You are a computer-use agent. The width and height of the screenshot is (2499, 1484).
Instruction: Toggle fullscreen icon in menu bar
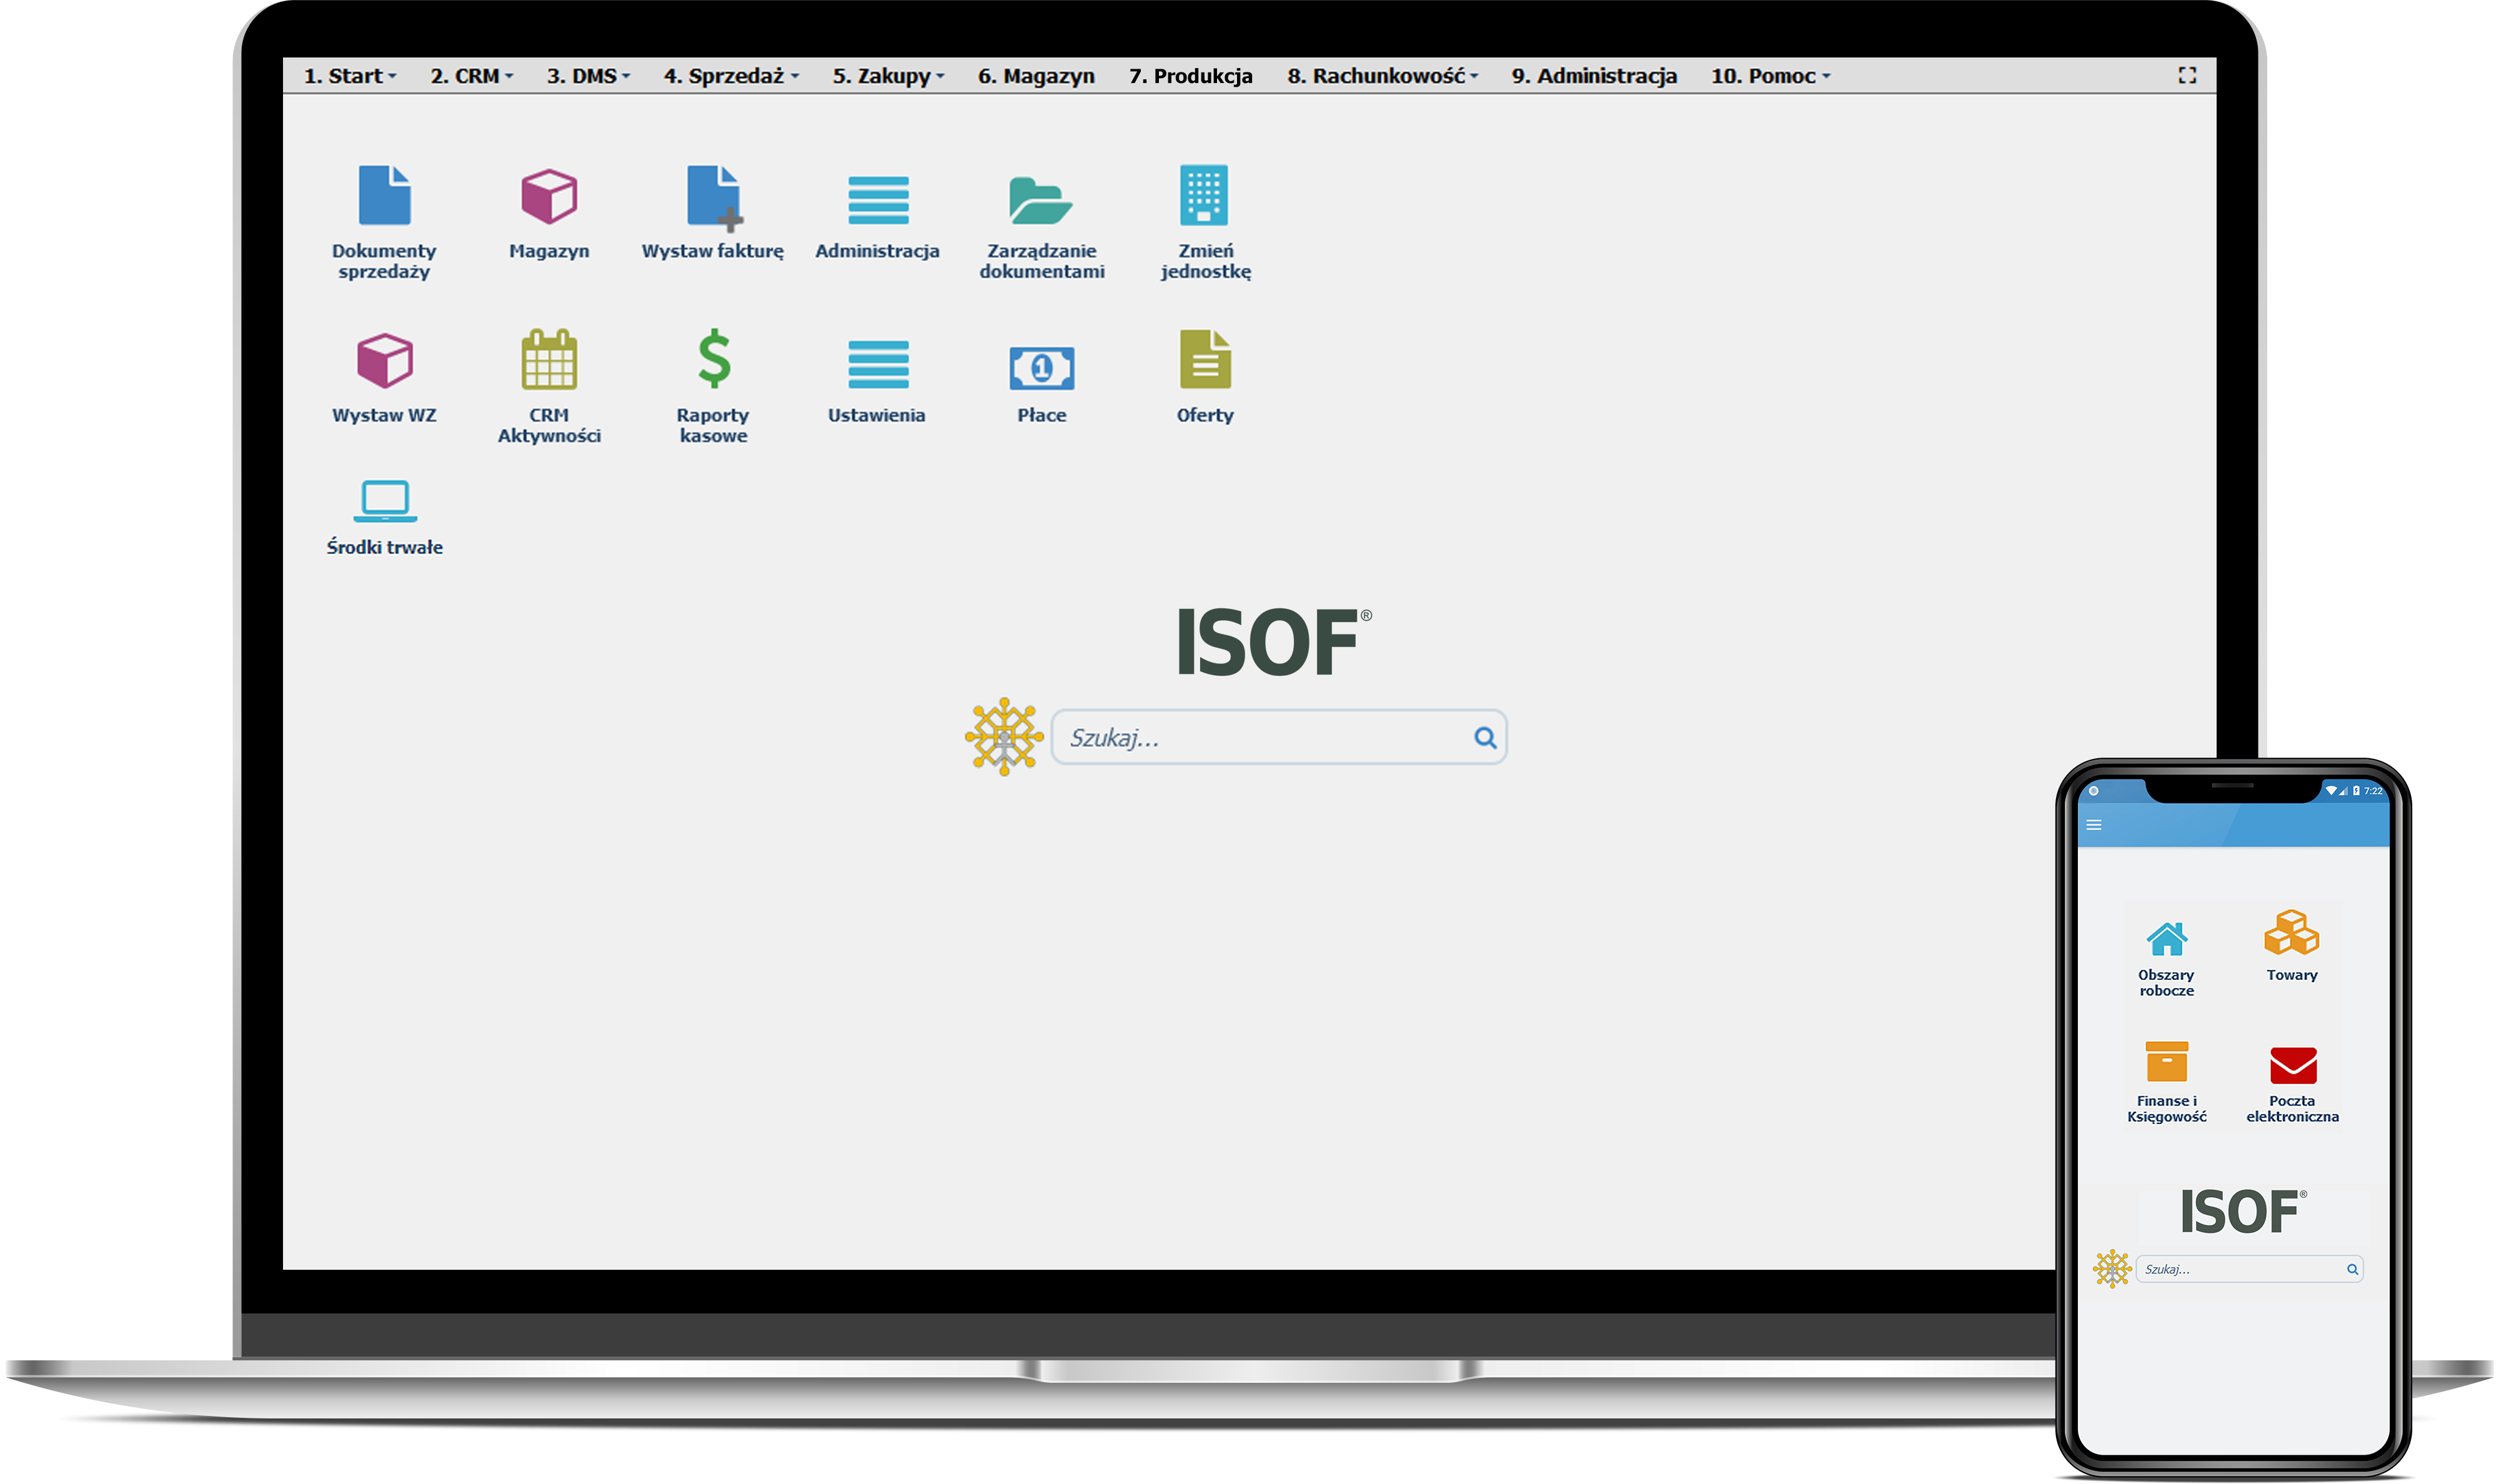click(2187, 75)
